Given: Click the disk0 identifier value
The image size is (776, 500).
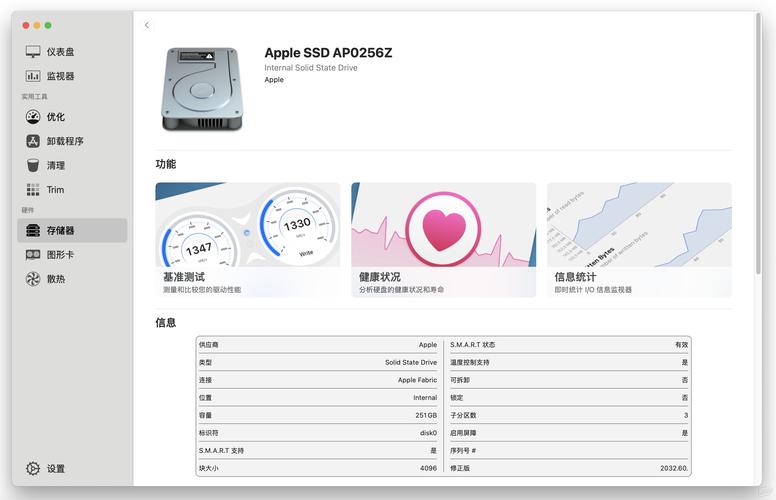Looking at the screenshot, I should coord(428,433).
